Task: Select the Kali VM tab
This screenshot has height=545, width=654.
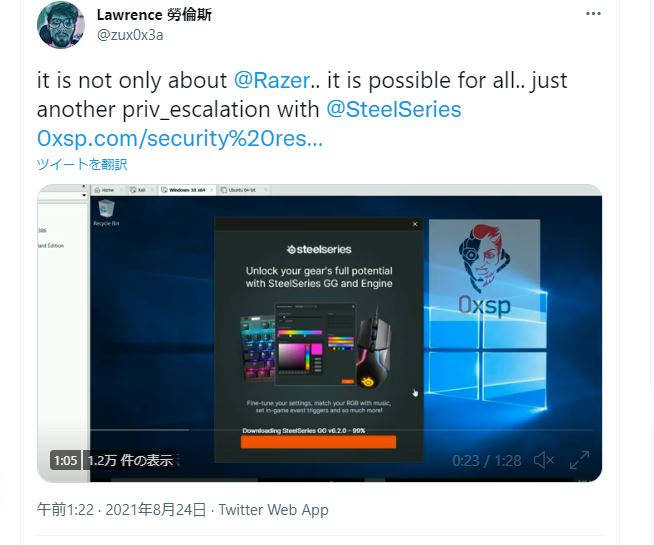Action: pos(139,190)
